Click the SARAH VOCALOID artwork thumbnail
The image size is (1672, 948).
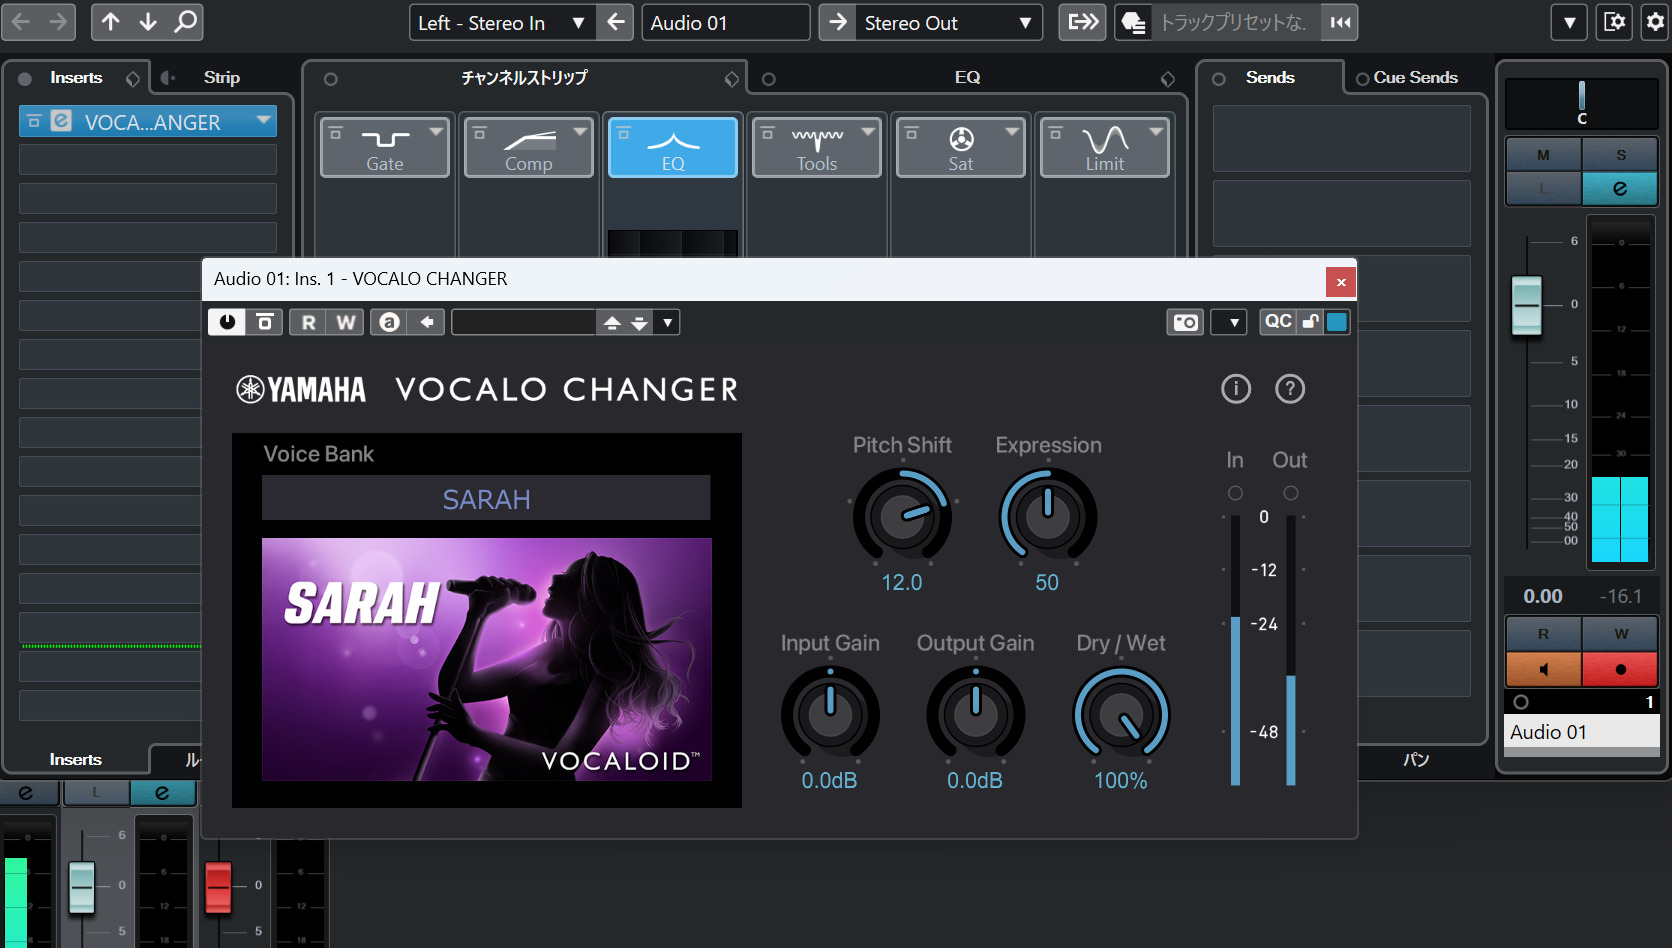[486, 659]
